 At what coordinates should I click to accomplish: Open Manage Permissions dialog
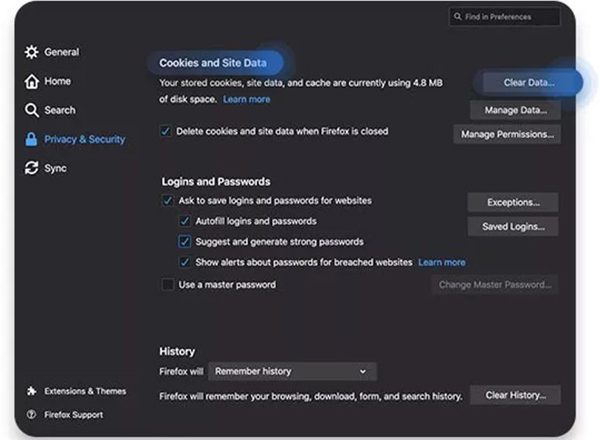507,134
